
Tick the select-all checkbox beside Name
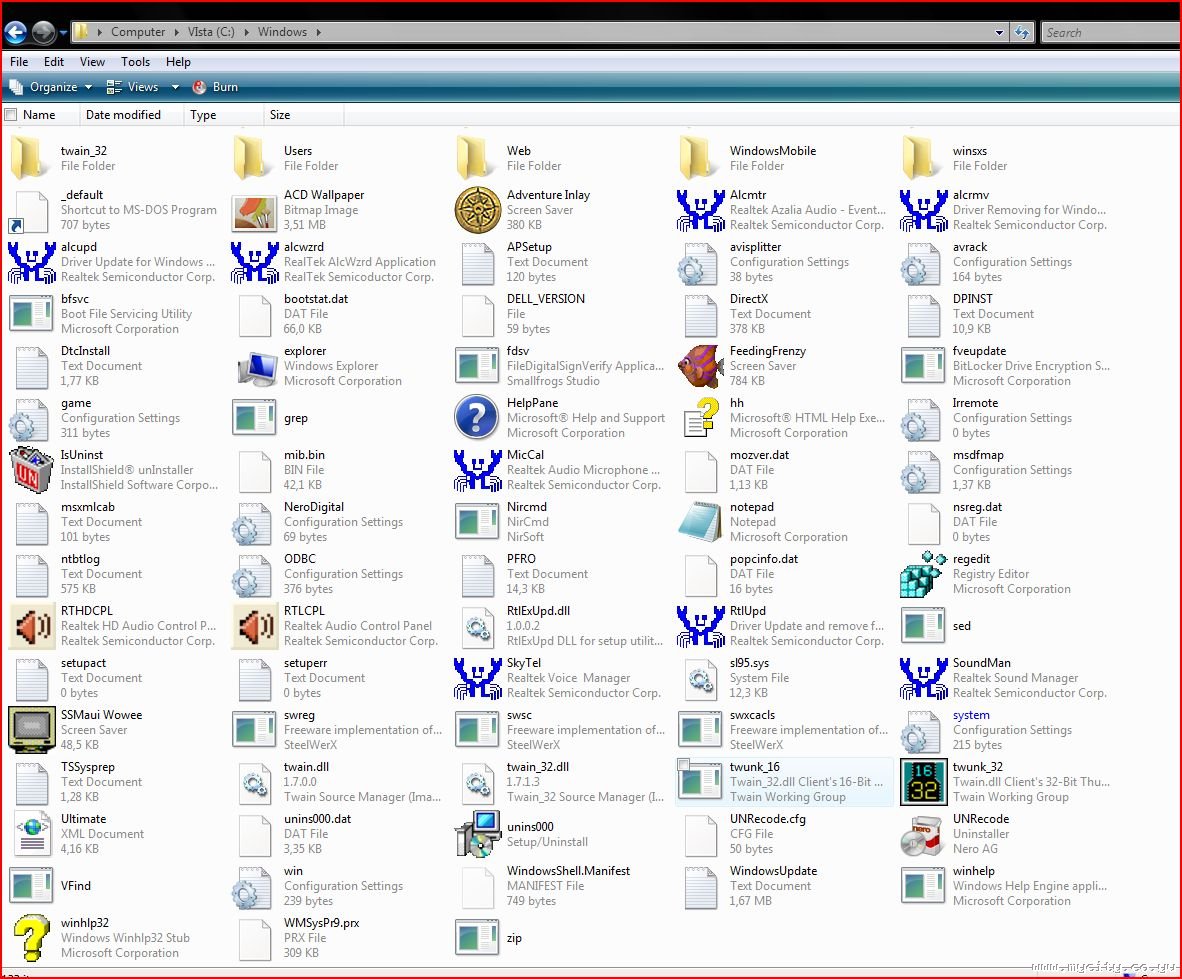(11, 115)
